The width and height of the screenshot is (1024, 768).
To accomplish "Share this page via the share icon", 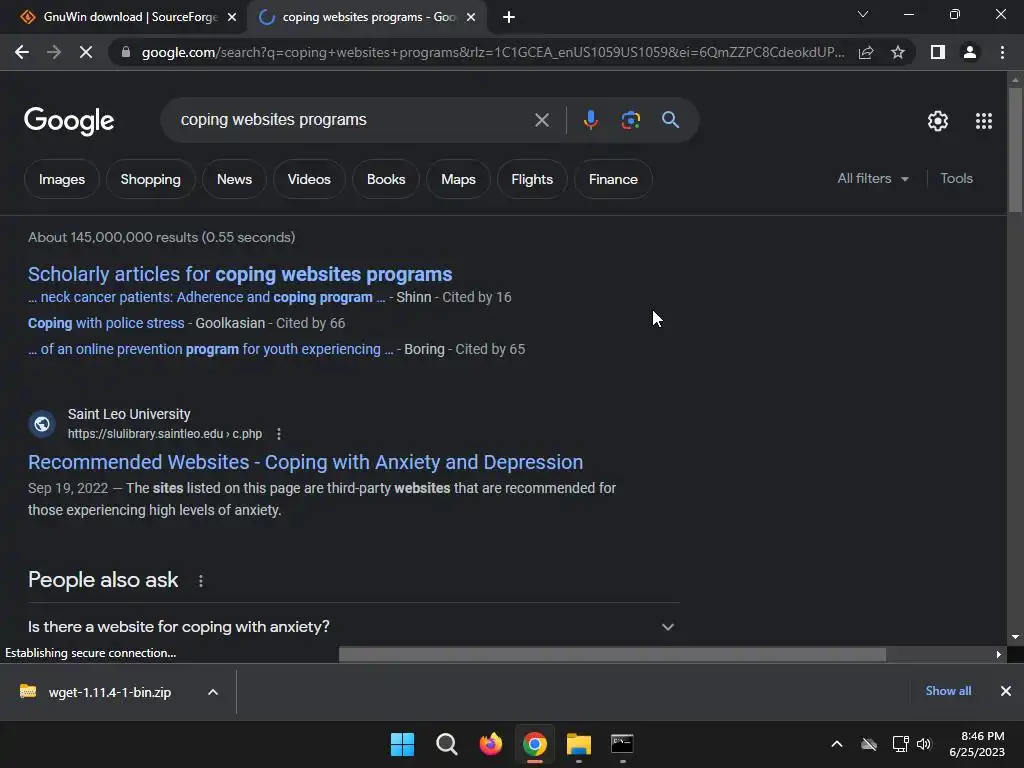I will (866, 52).
